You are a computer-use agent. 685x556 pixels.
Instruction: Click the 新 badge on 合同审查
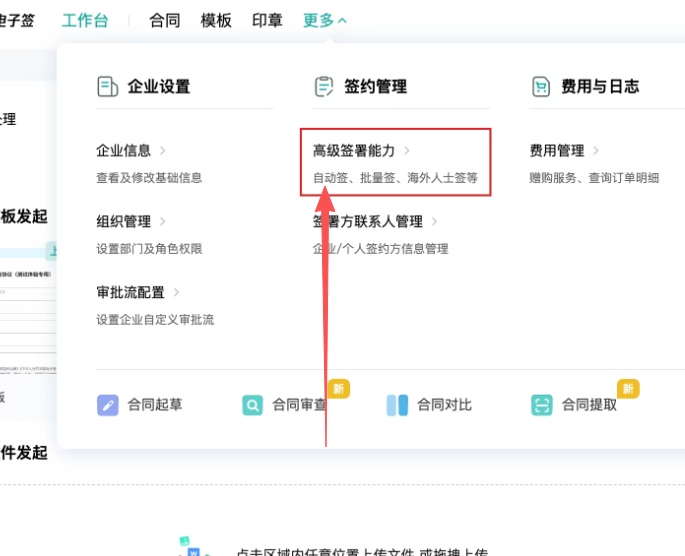click(339, 389)
